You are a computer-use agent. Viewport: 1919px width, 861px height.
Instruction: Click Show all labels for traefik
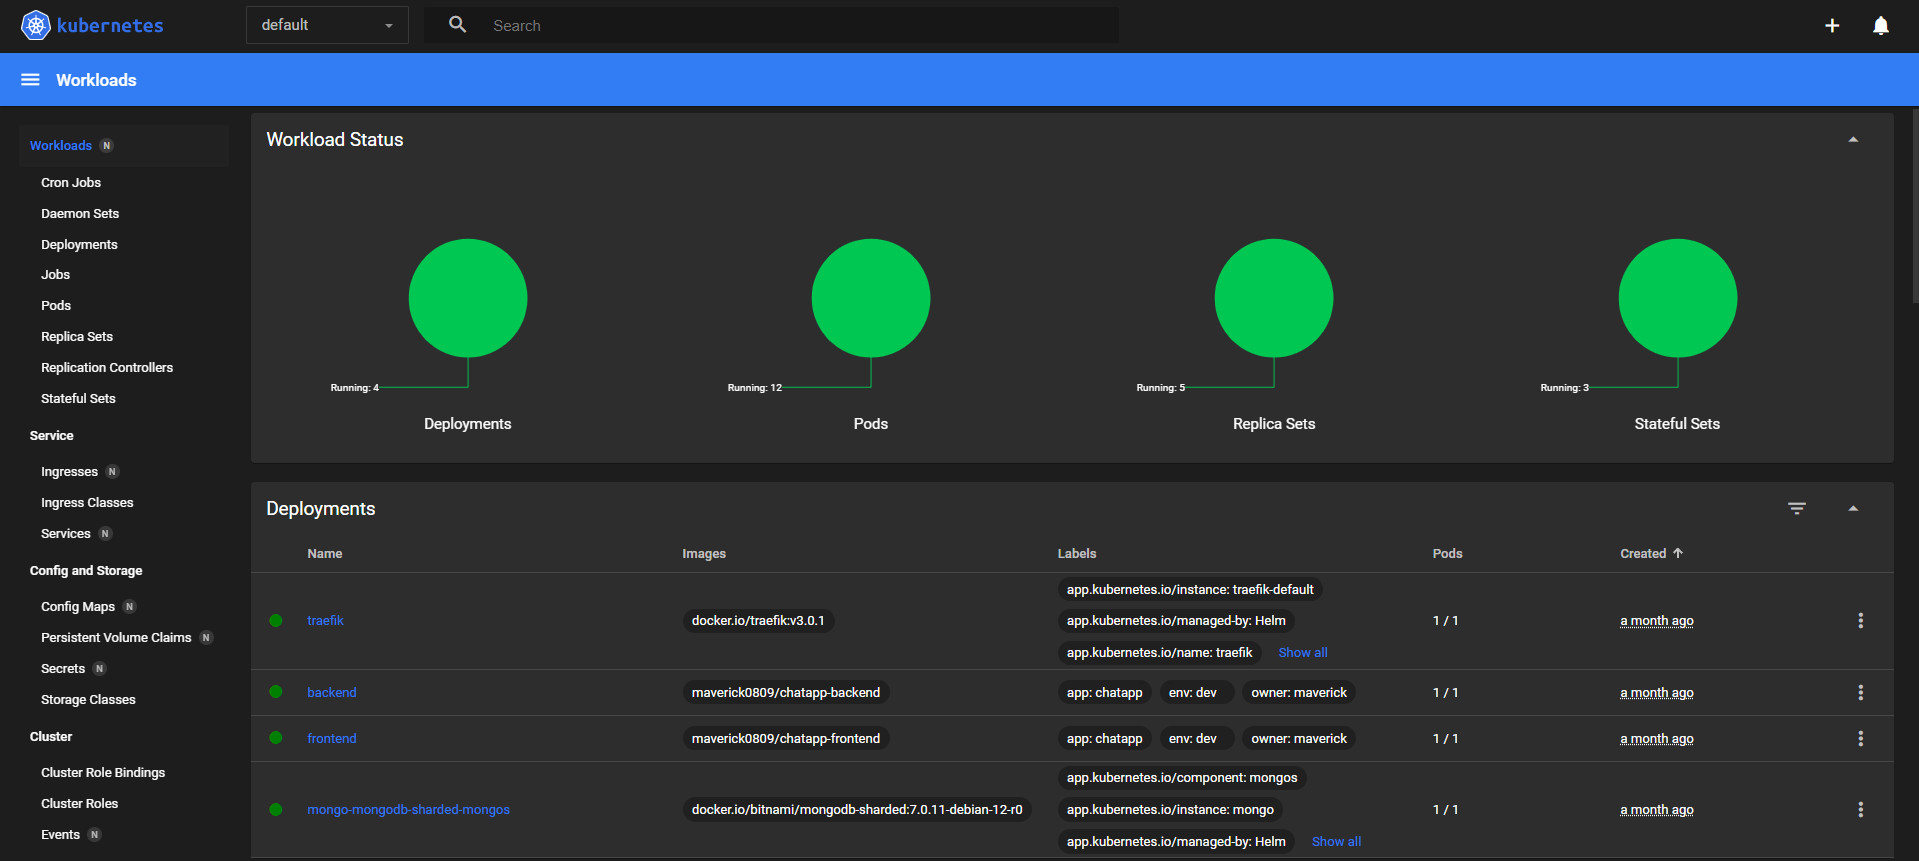tap(1303, 653)
